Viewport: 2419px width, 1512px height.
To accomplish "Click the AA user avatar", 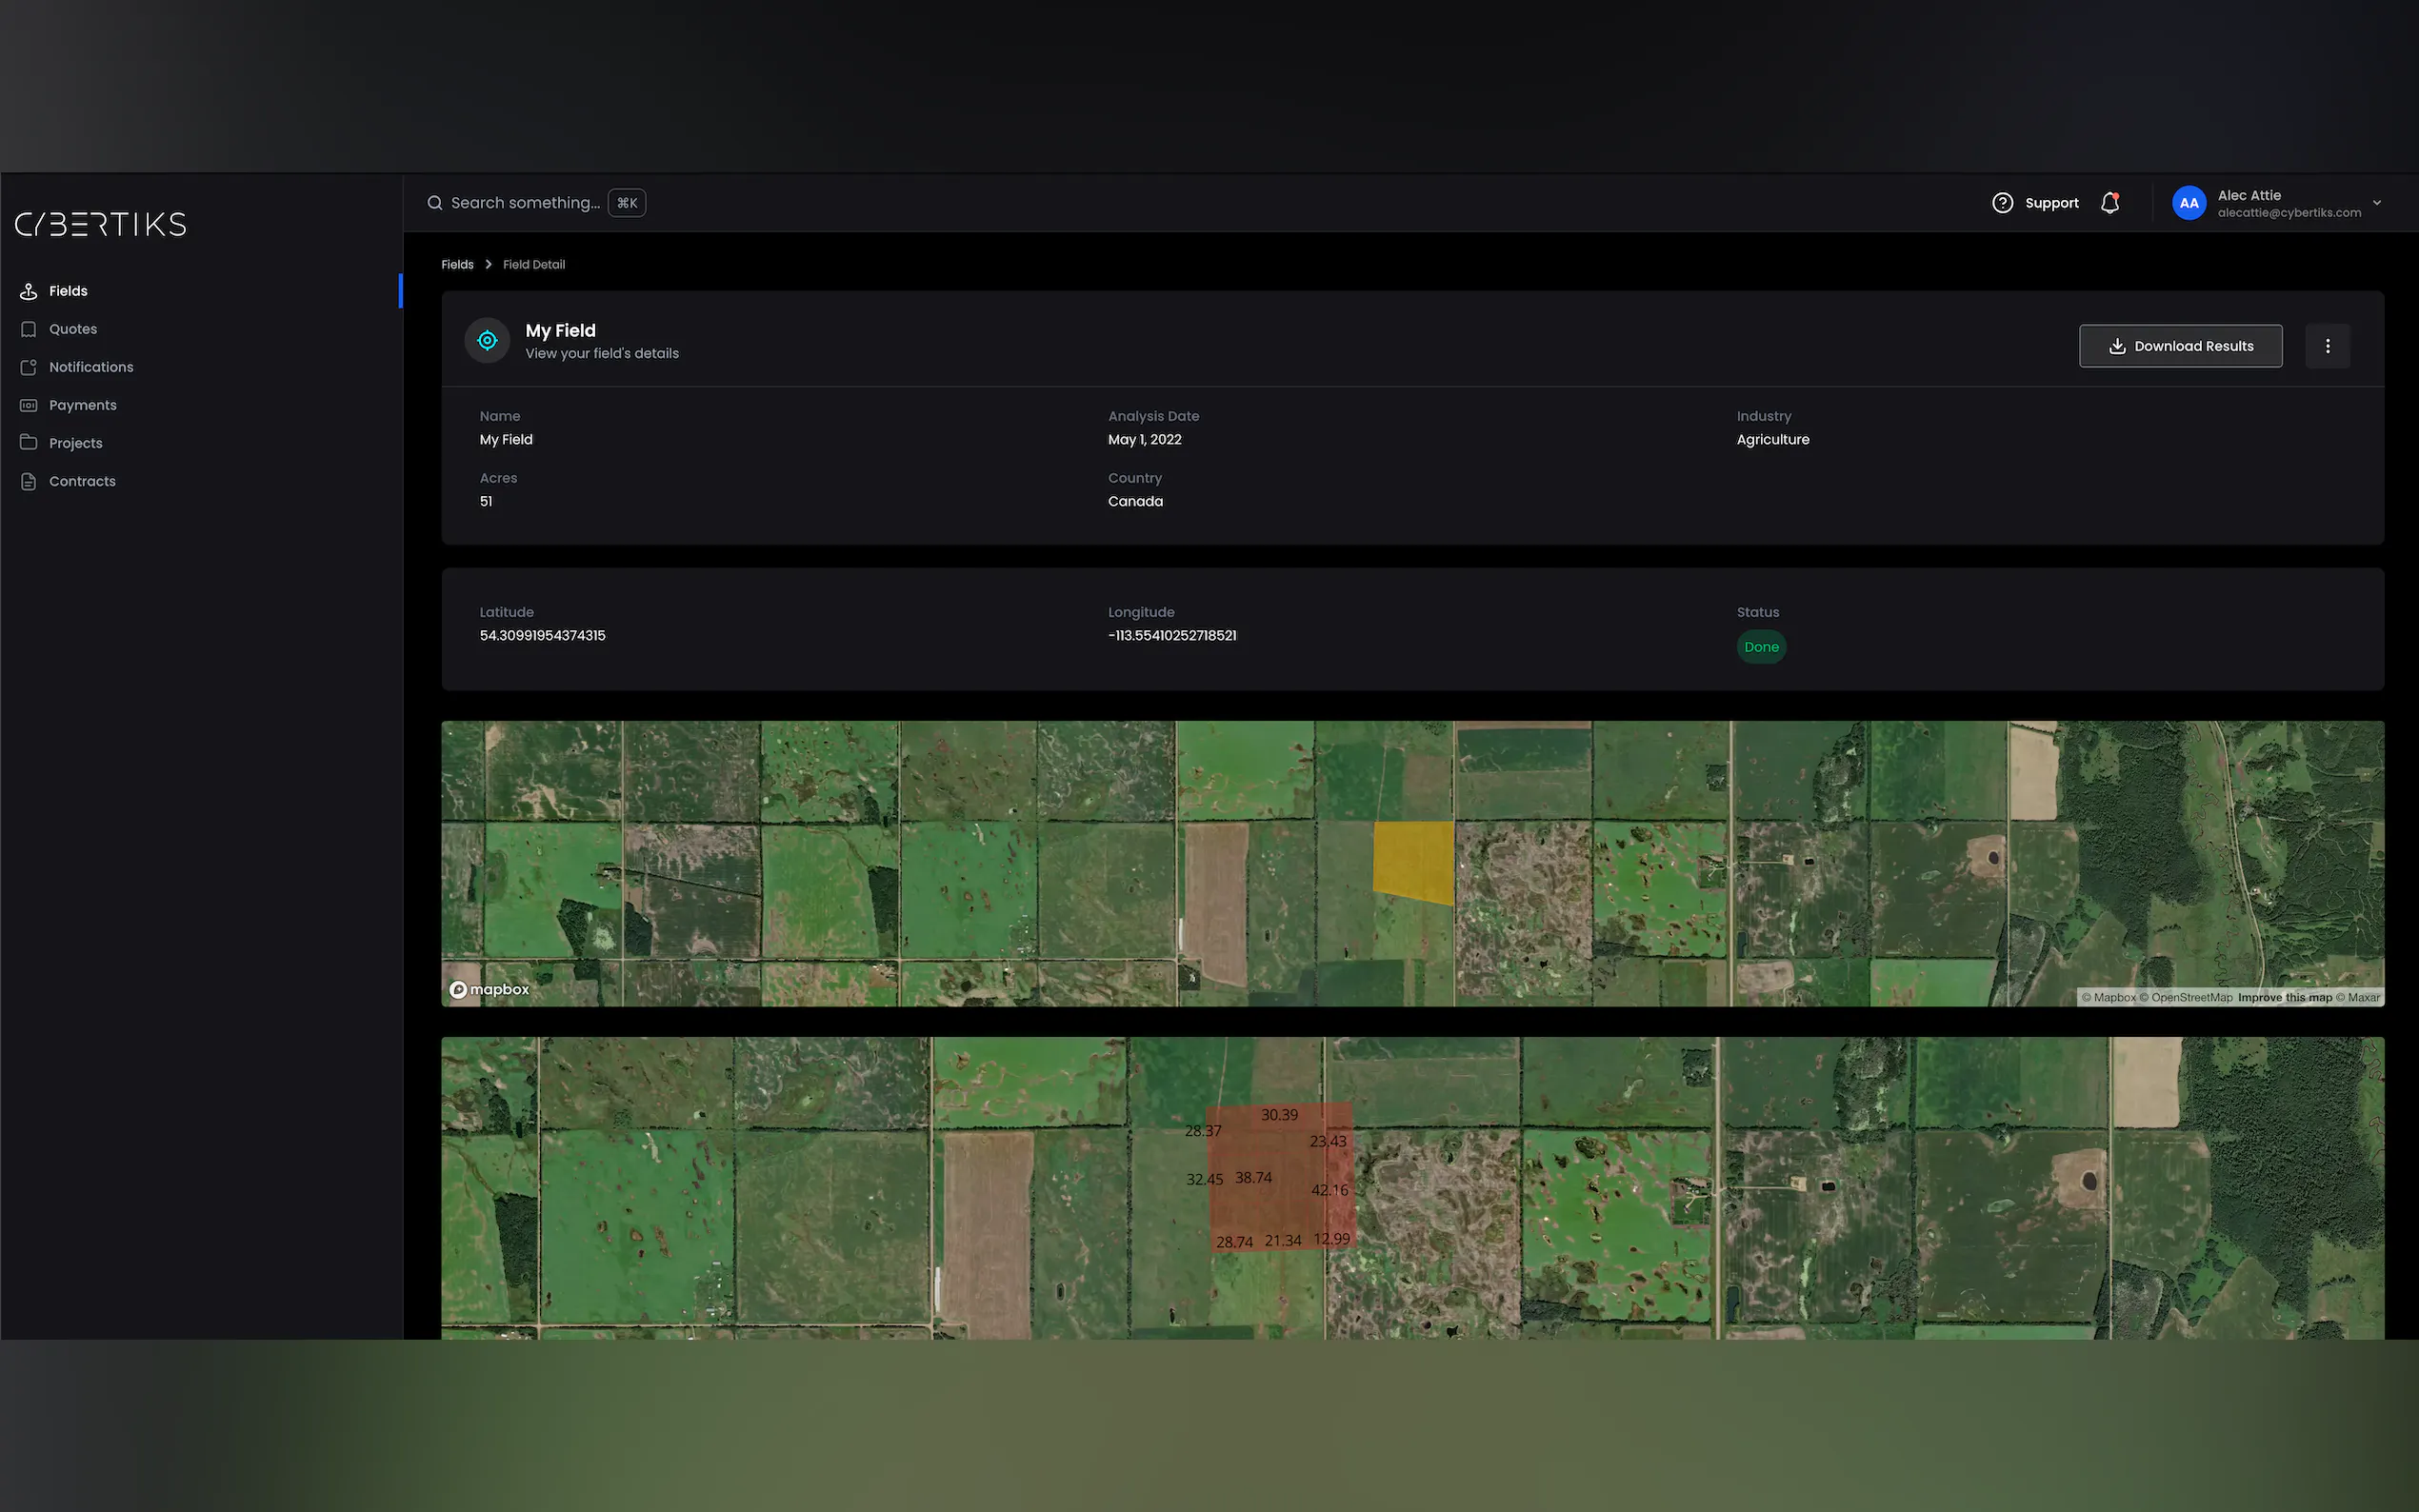I will pyautogui.click(x=2188, y=203).
